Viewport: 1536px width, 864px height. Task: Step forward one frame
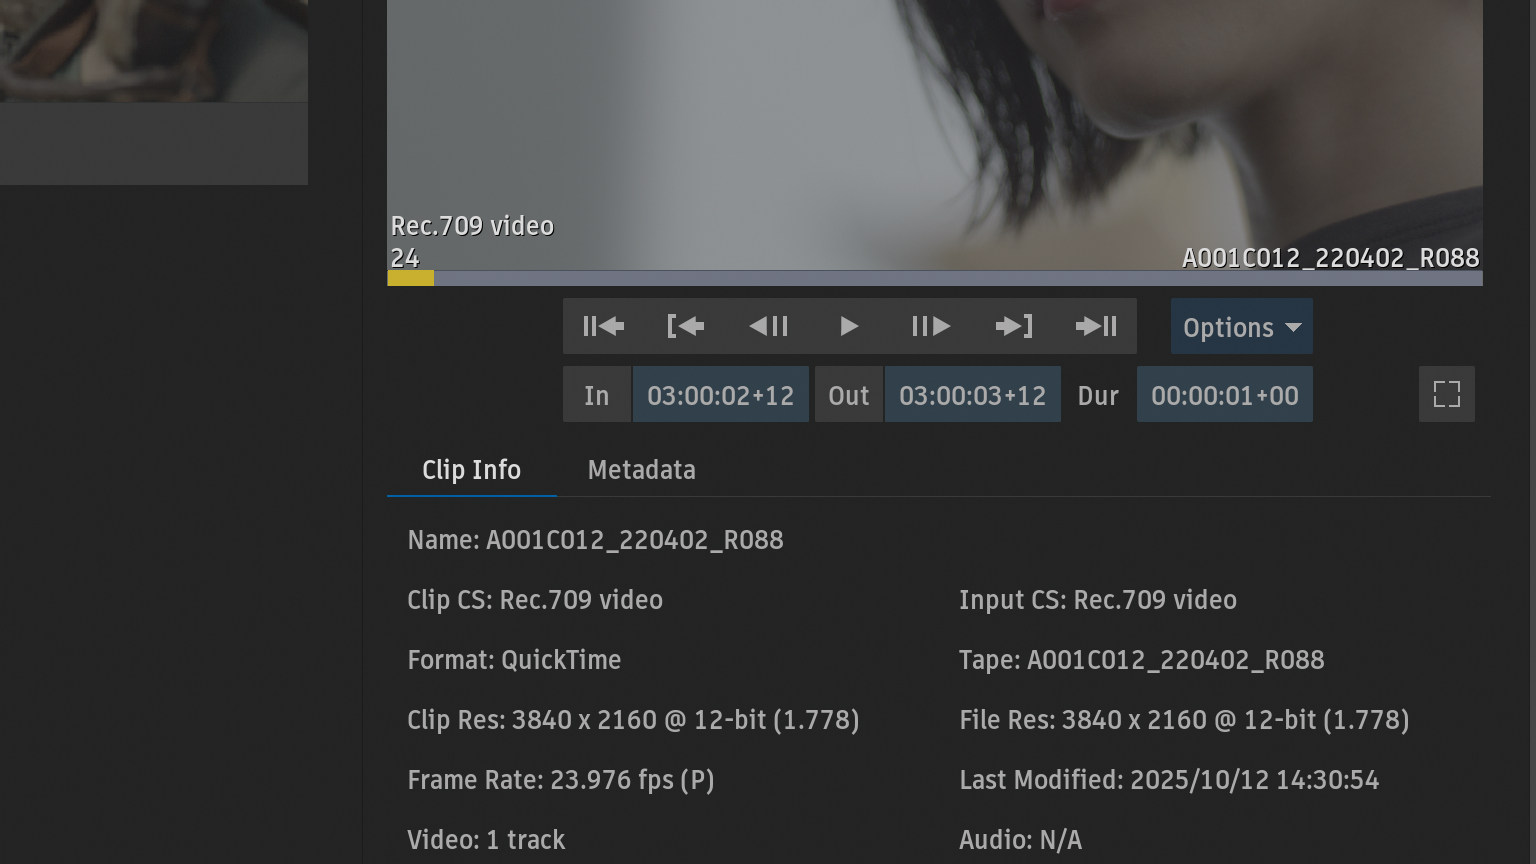tap(931, 326)
